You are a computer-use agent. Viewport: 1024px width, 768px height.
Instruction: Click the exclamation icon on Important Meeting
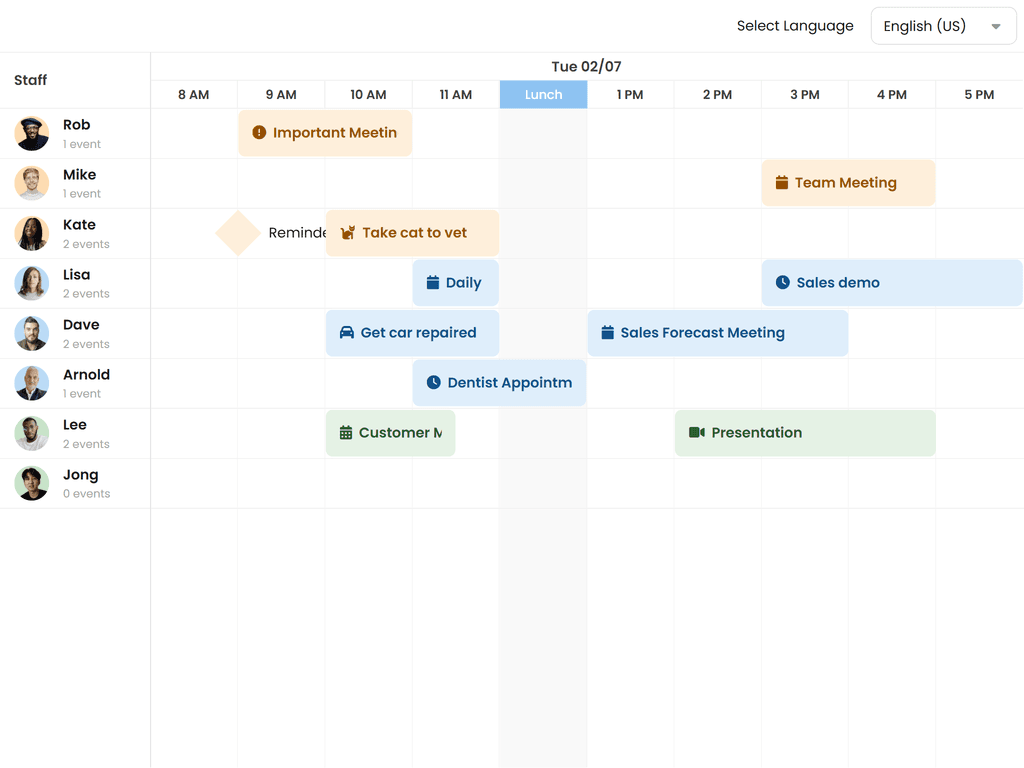[x=259, y=133]
